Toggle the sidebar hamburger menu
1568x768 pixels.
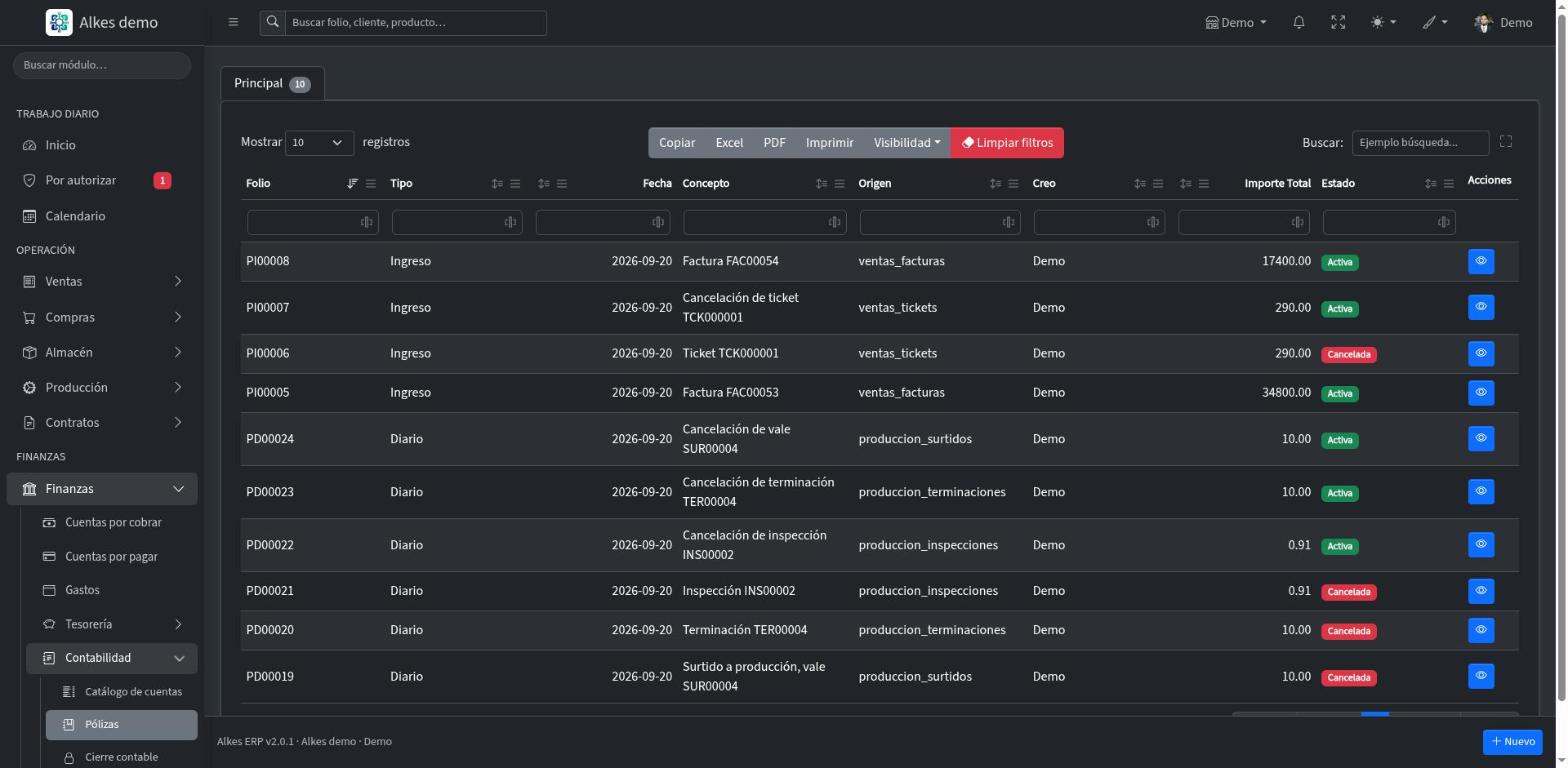click(x=233, y=22)
